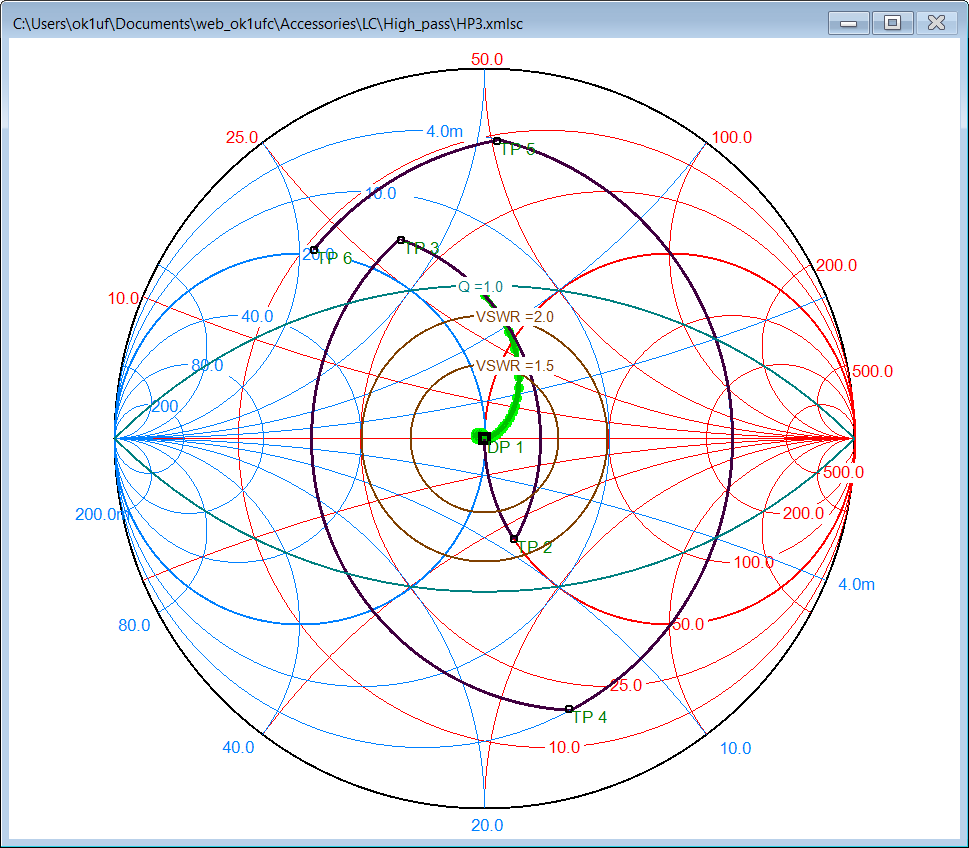Click the VSWR =1.5 circle label

coord(514,366)
